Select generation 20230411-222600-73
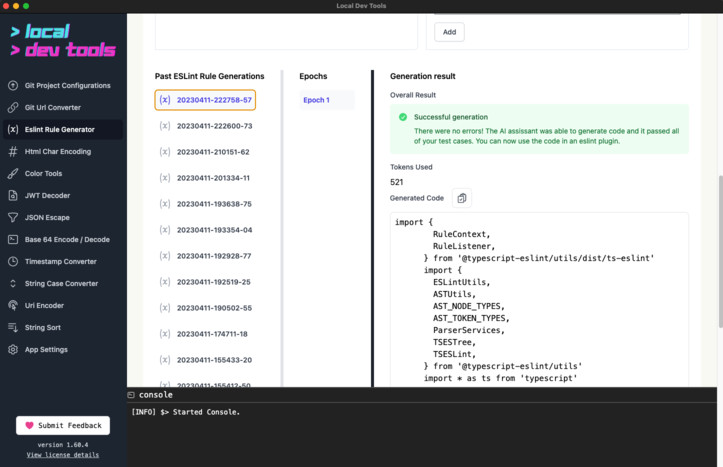This screenshot has width=723, height=467. coord(205,126)
